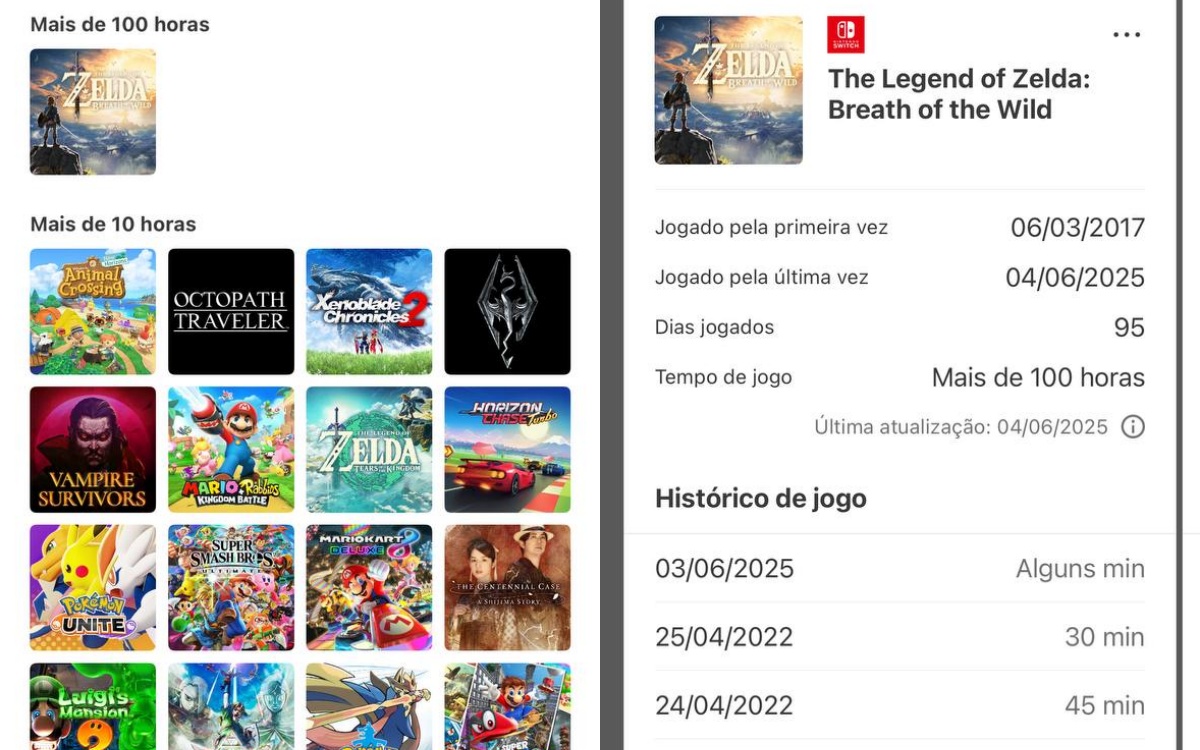Select the 03/06/2025 play history entry
This screenshot has width=1200, height=750.
(898, 568)
